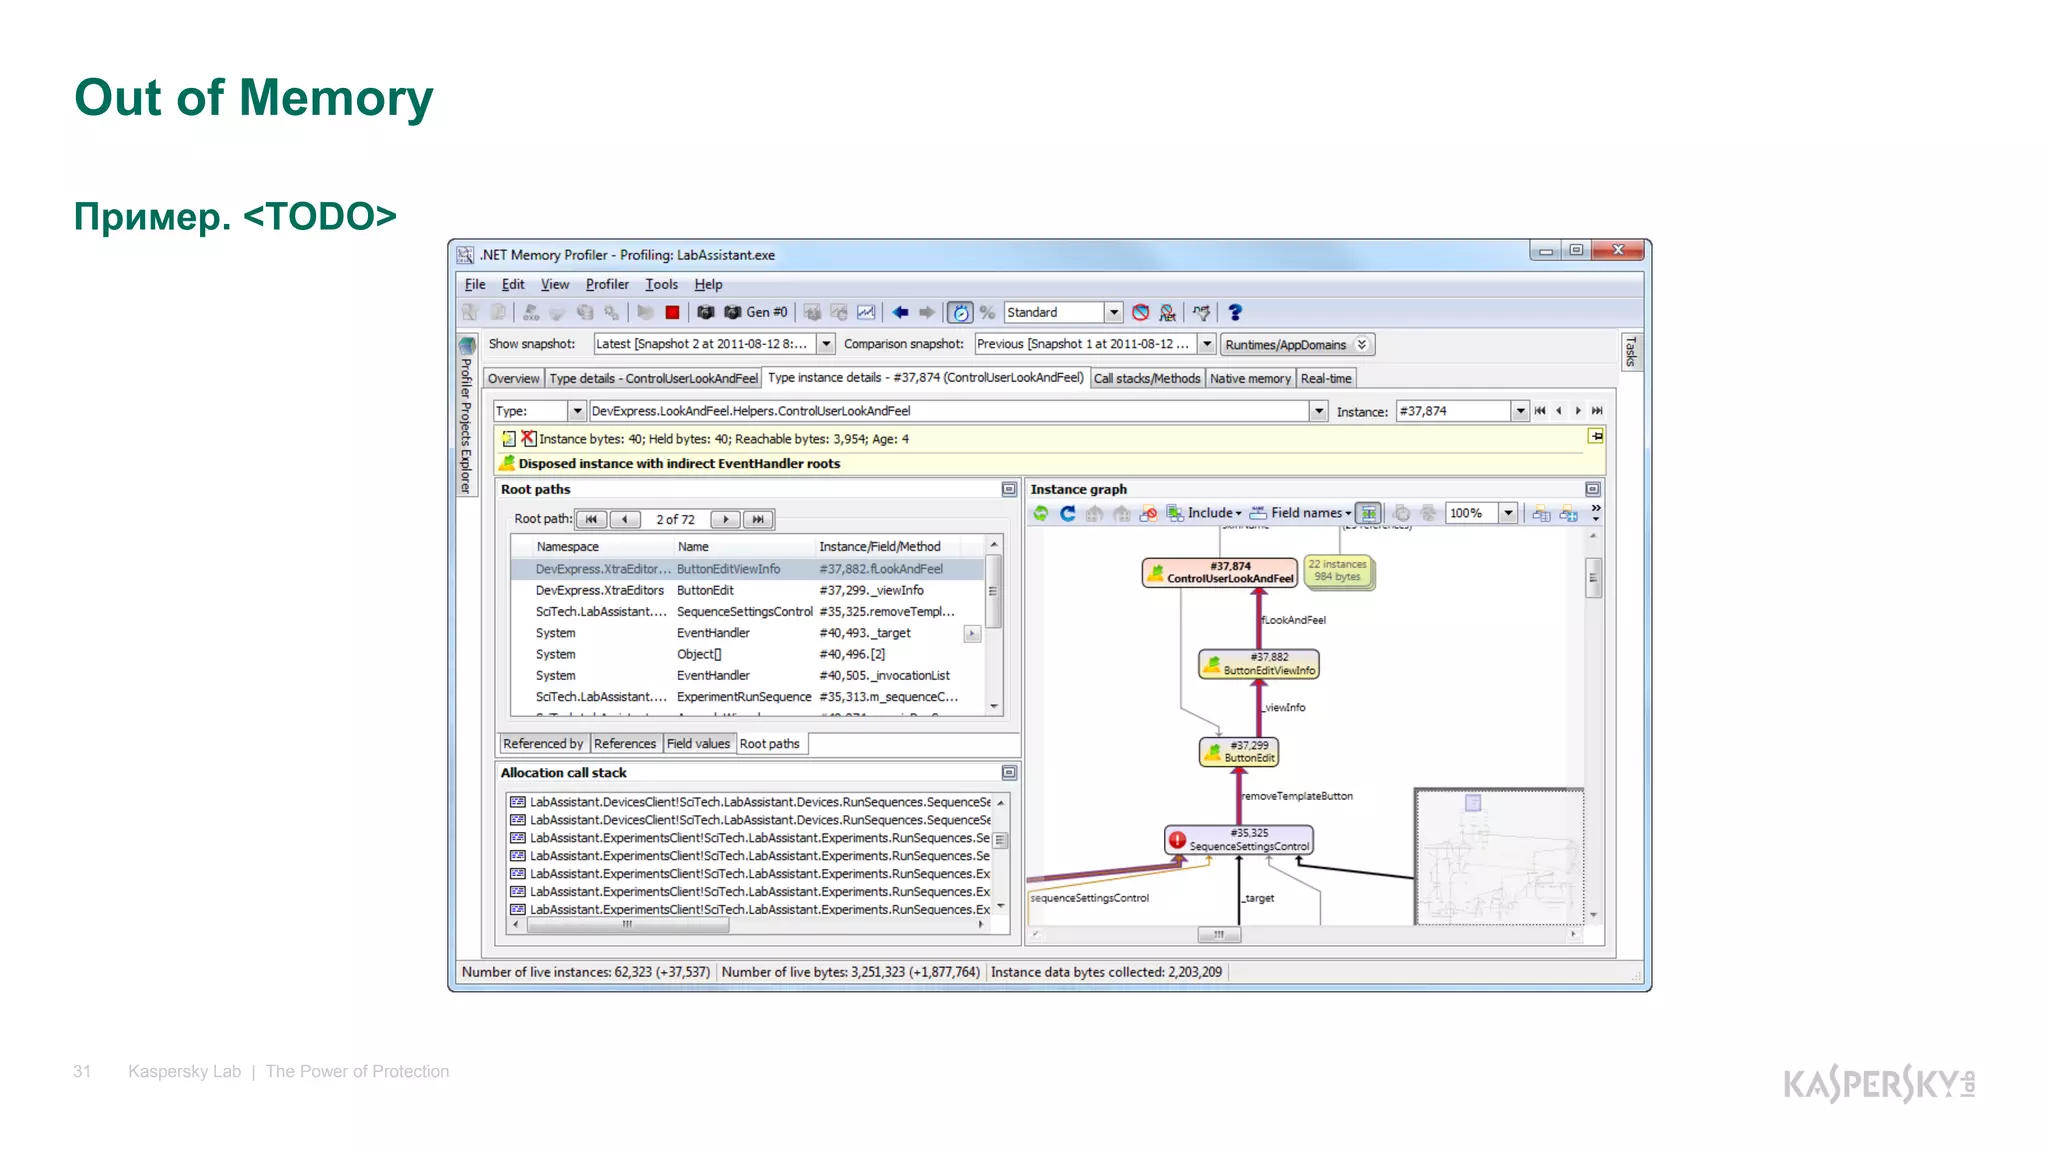
Task: Select the SequenceSettingsControl row in Root paths
Action: tap(745, 612)
